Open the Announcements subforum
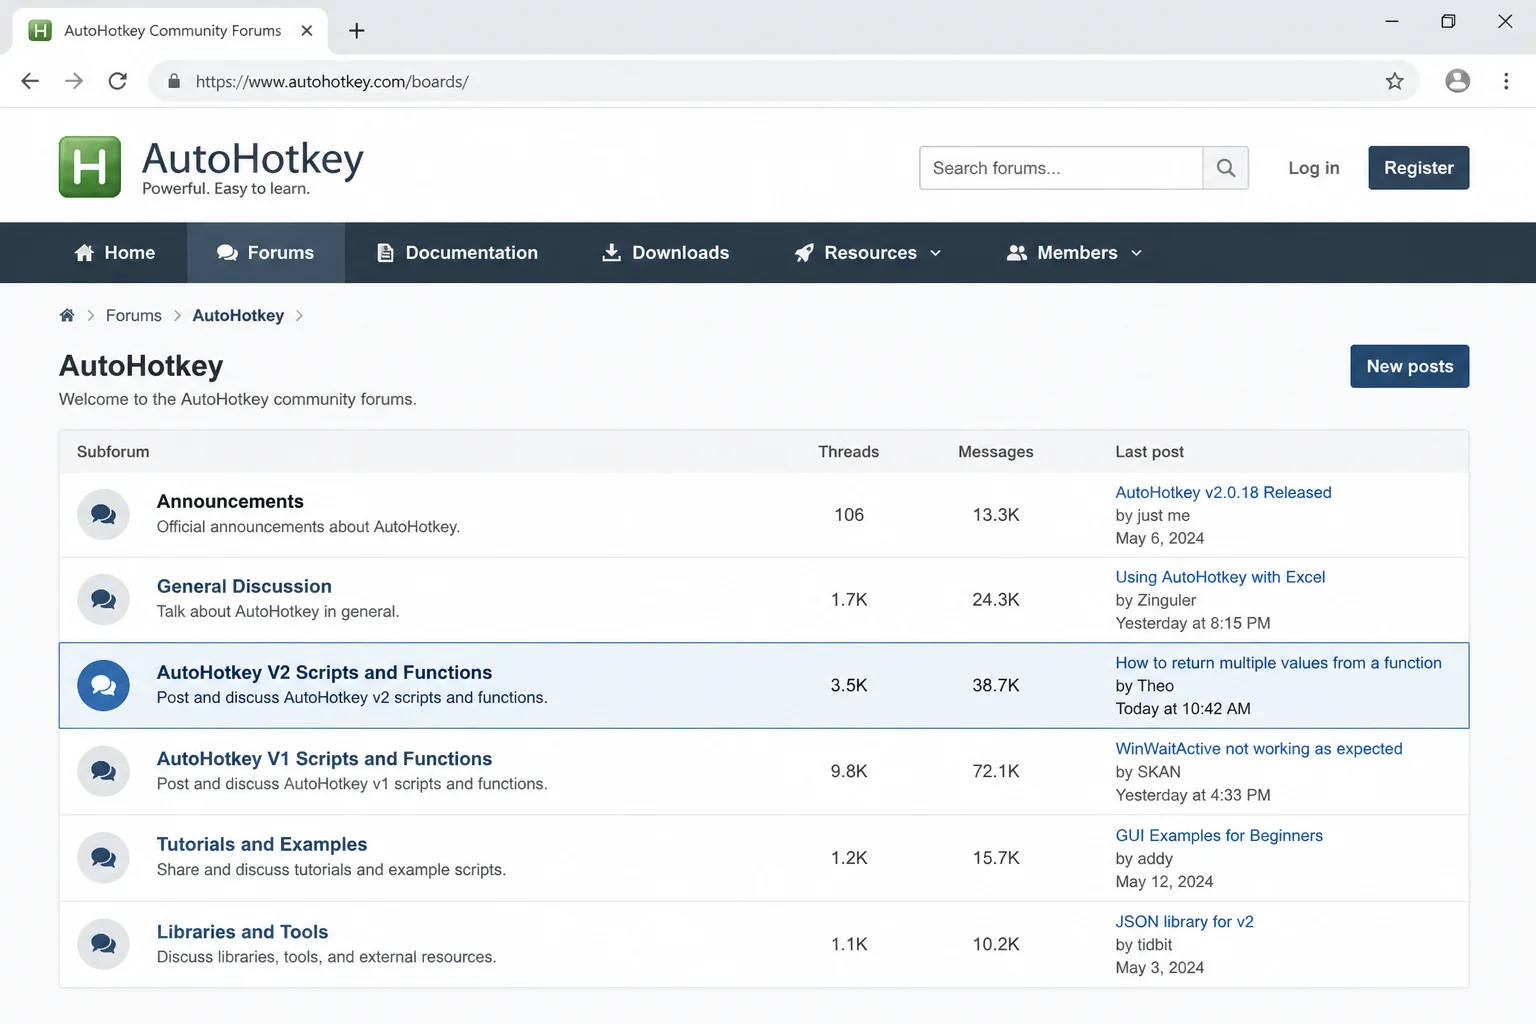The width and height of the screenshot is (1536, 1024). (x=230, y=502)
